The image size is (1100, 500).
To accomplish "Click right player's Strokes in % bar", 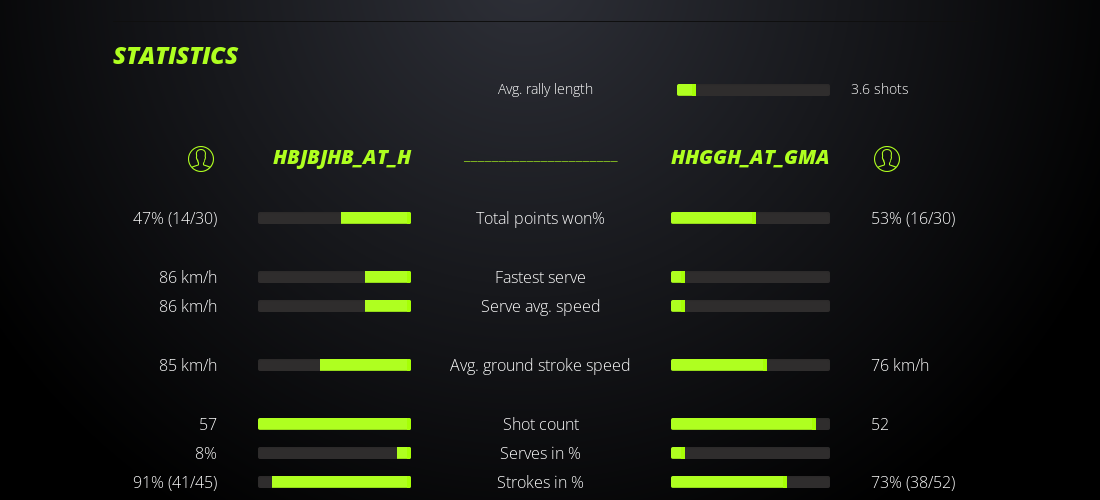I will [x=750, y=482].
